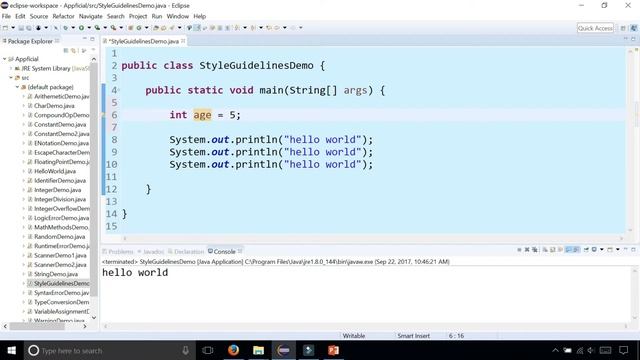Select the Java perspective icon

(x=633, y=28)
